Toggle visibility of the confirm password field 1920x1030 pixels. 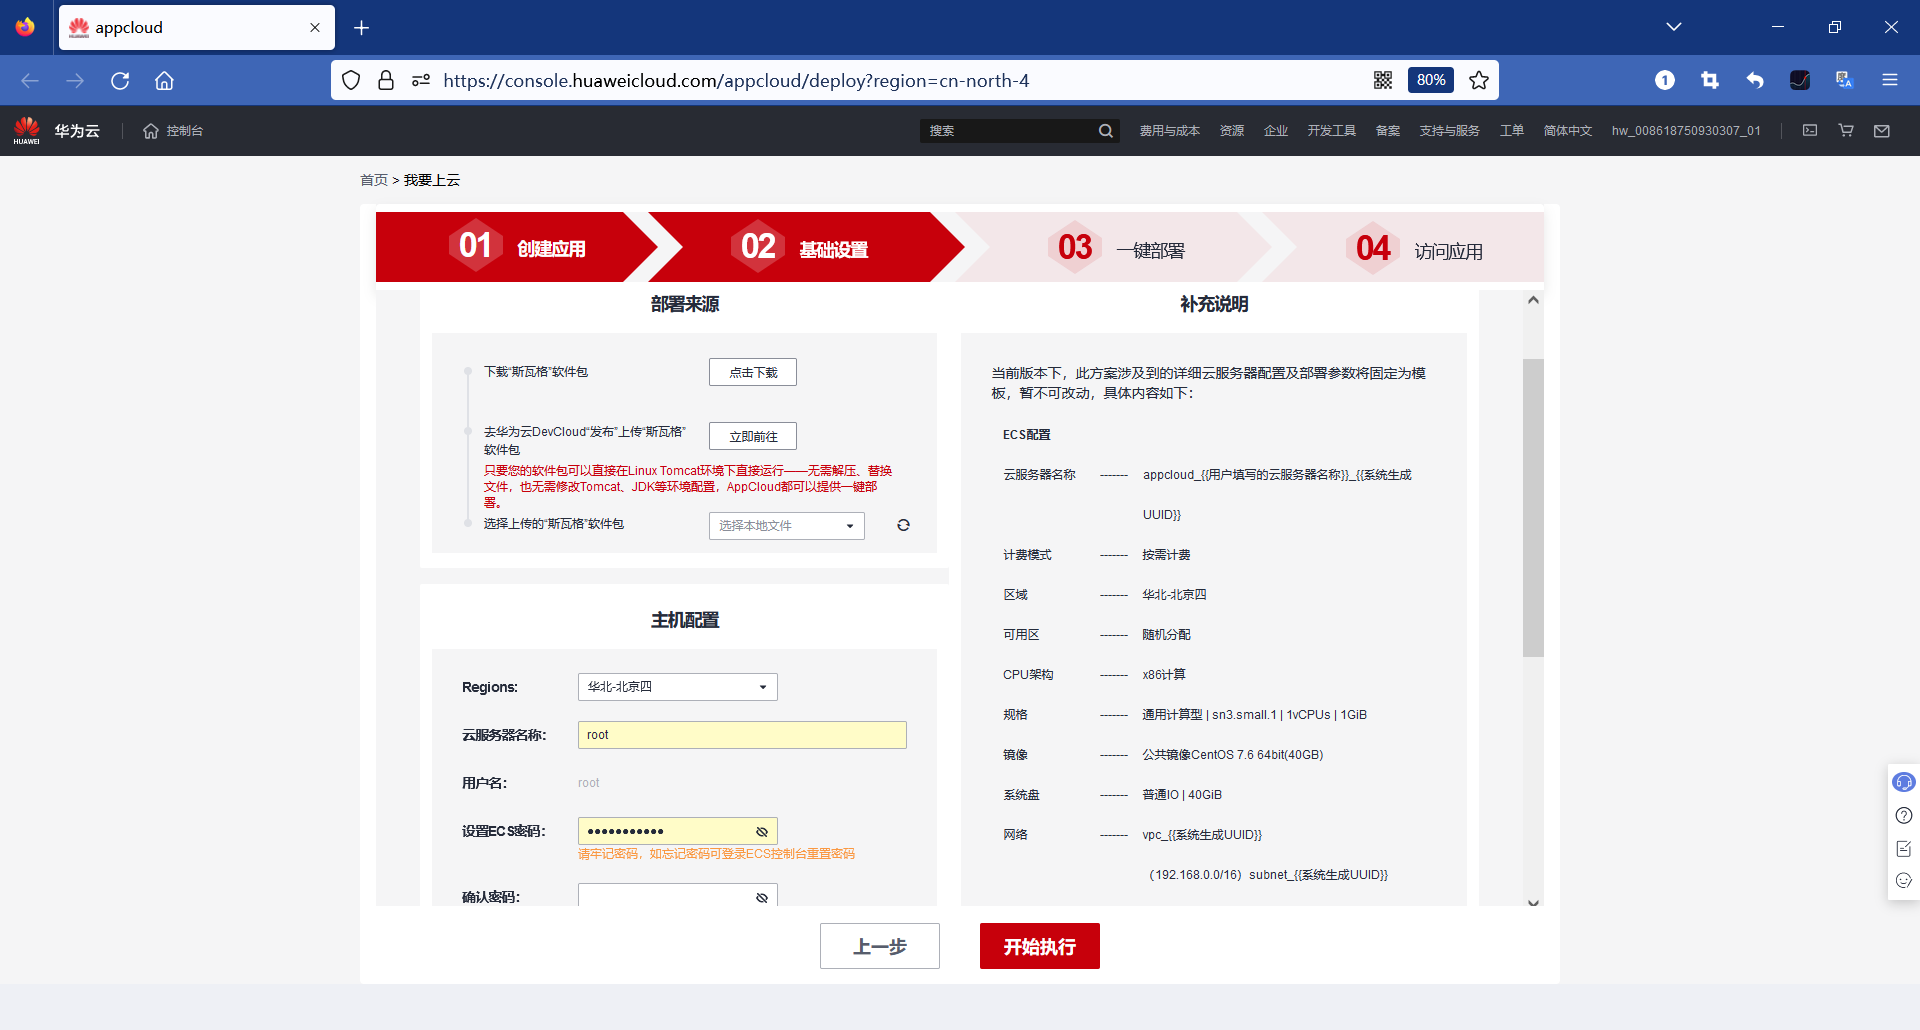pyautogui.click(x=763, y=895)
